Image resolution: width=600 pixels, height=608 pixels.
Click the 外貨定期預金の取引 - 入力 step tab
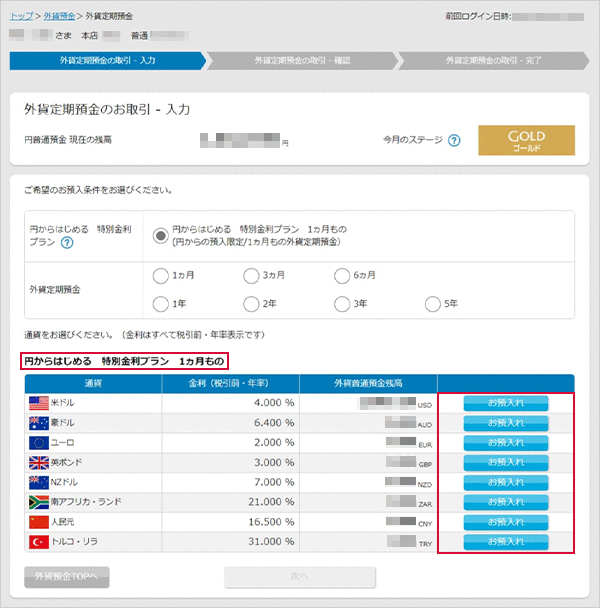[x=107, y=60]
